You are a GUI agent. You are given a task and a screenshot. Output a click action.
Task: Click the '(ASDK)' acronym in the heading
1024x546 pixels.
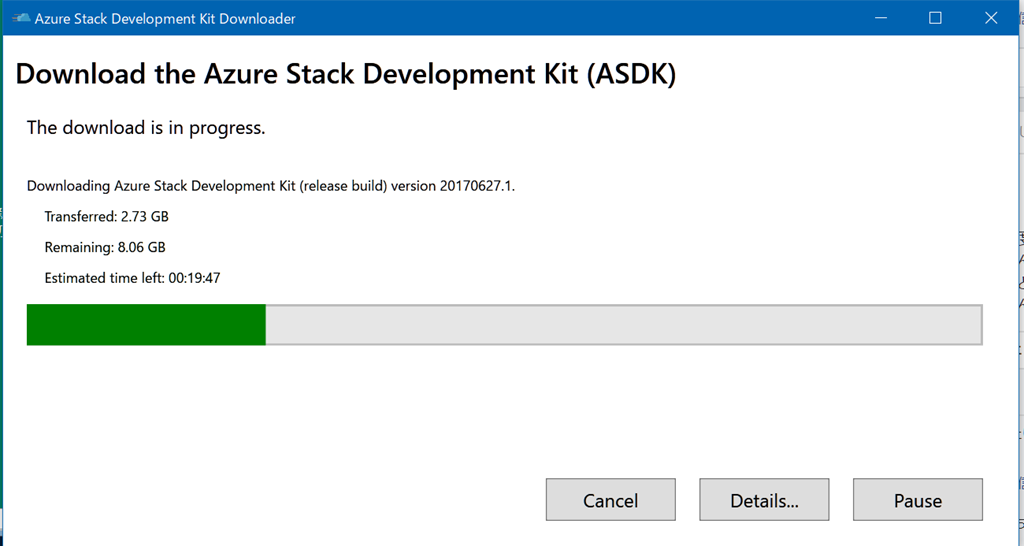click(628, 74)
